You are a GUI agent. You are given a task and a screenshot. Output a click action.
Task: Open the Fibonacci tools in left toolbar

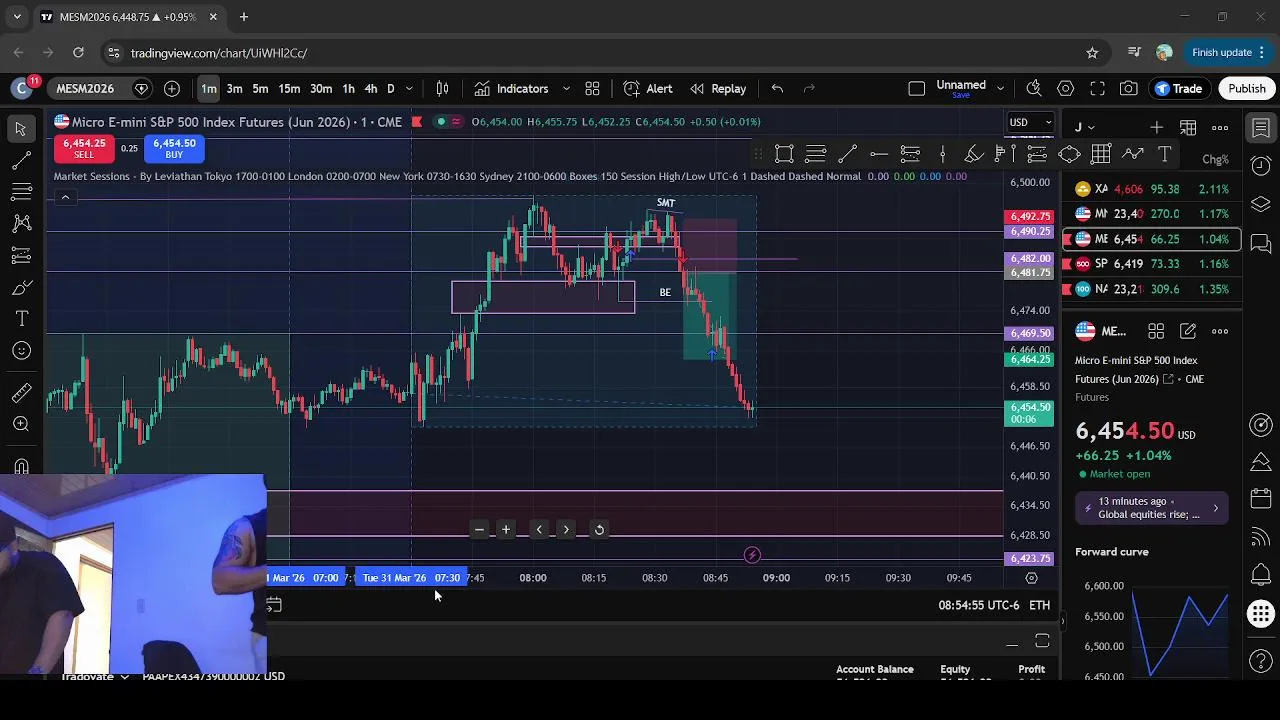21,192
